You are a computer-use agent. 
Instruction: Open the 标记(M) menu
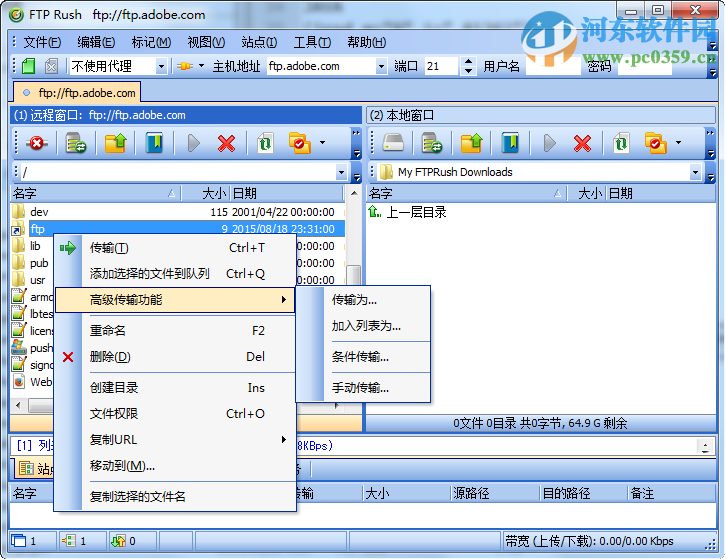151,42
